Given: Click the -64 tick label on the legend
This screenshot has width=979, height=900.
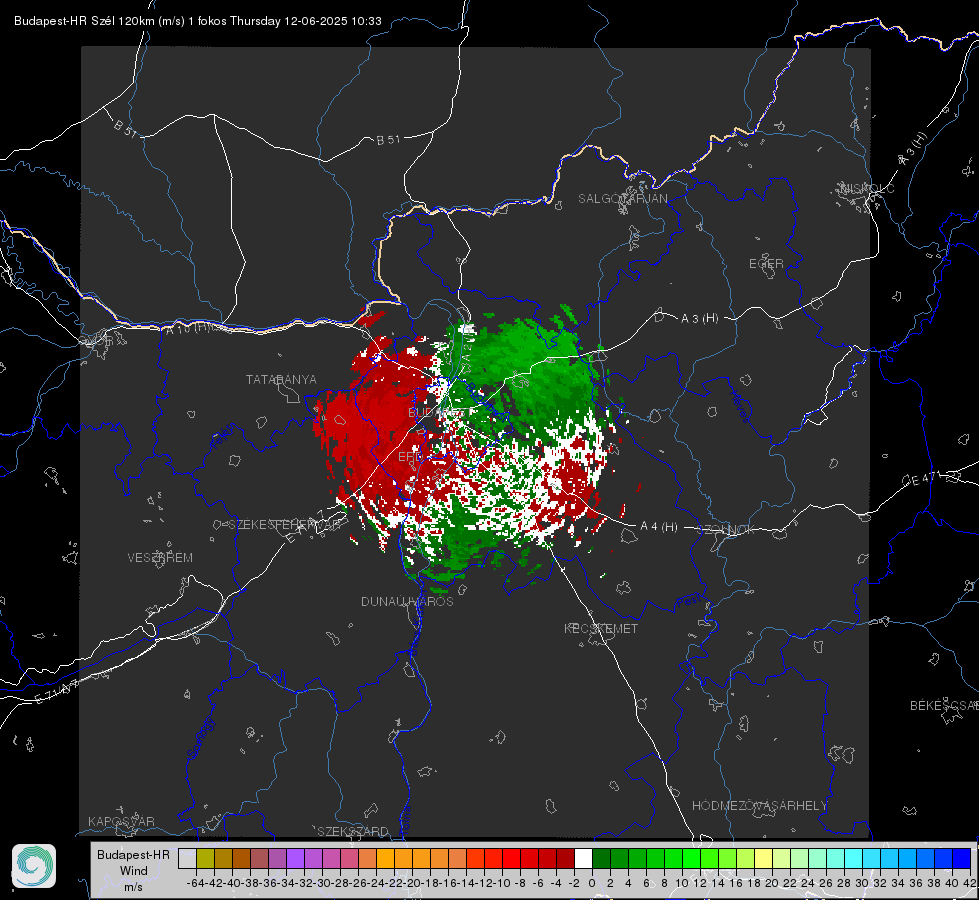Looking at the screenshot, I should (196, 883).
